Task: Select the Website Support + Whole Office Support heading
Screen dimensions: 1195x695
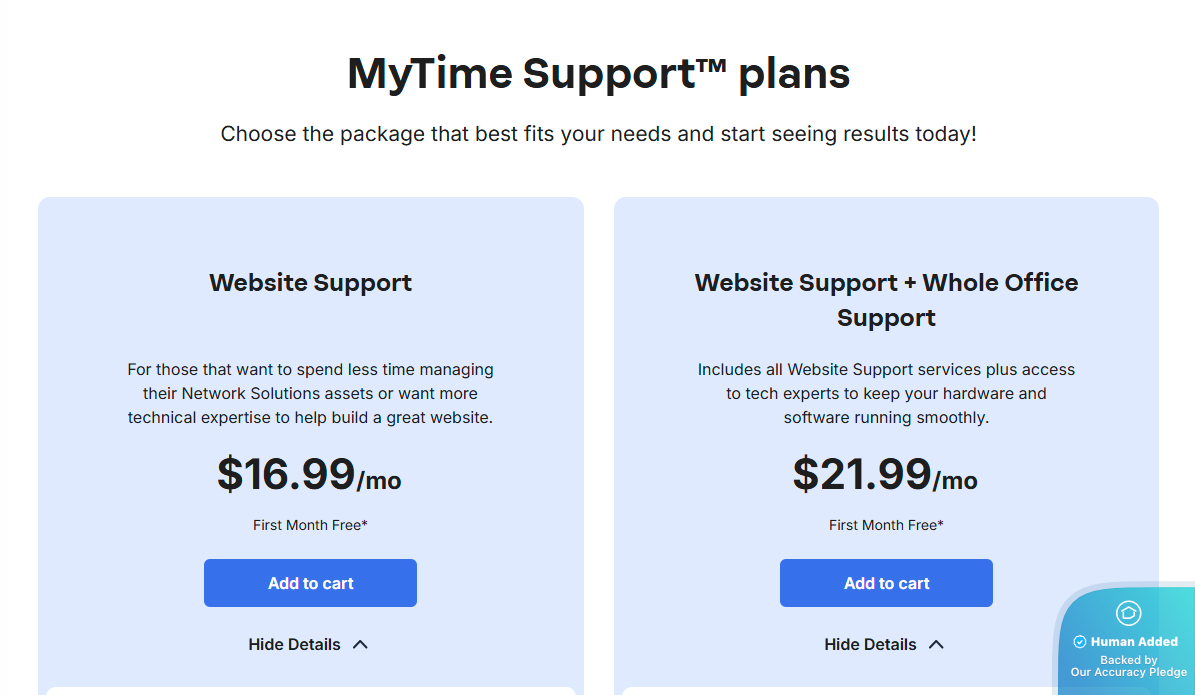Action: click(x=886, y=300)
